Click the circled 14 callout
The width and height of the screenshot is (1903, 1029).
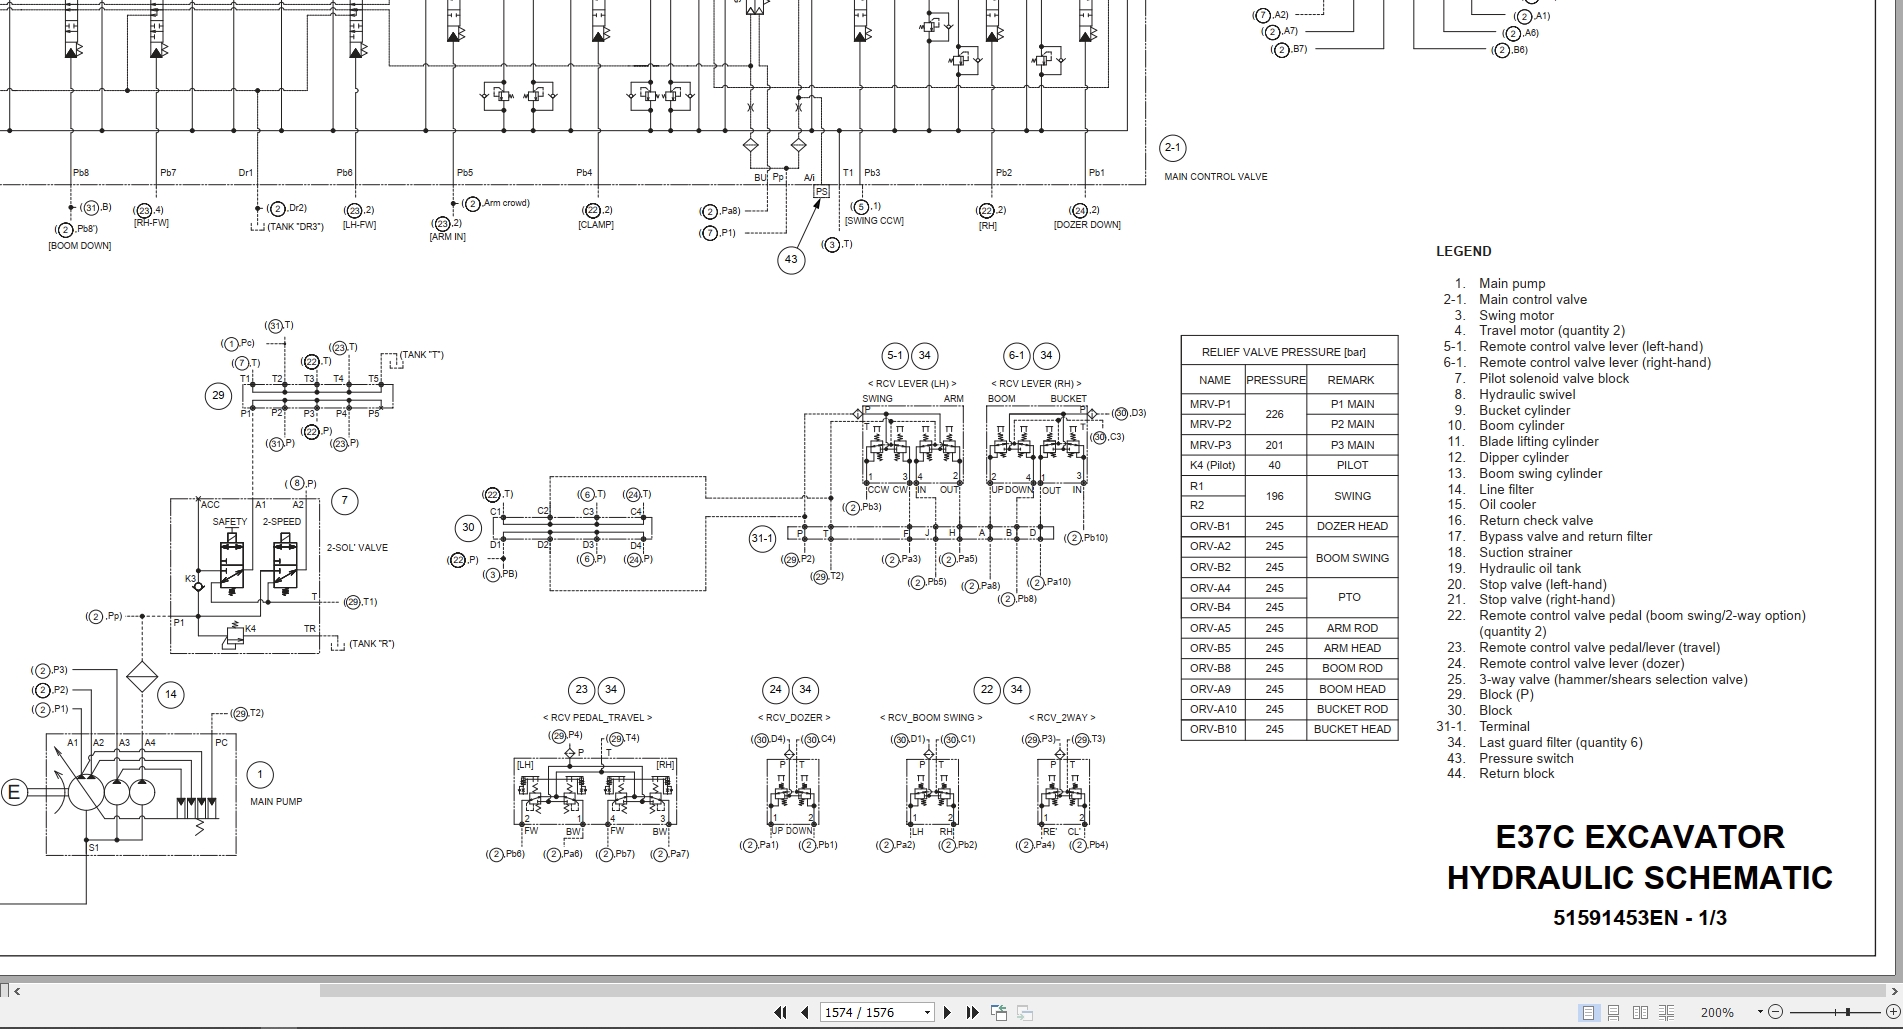point(171,694)
